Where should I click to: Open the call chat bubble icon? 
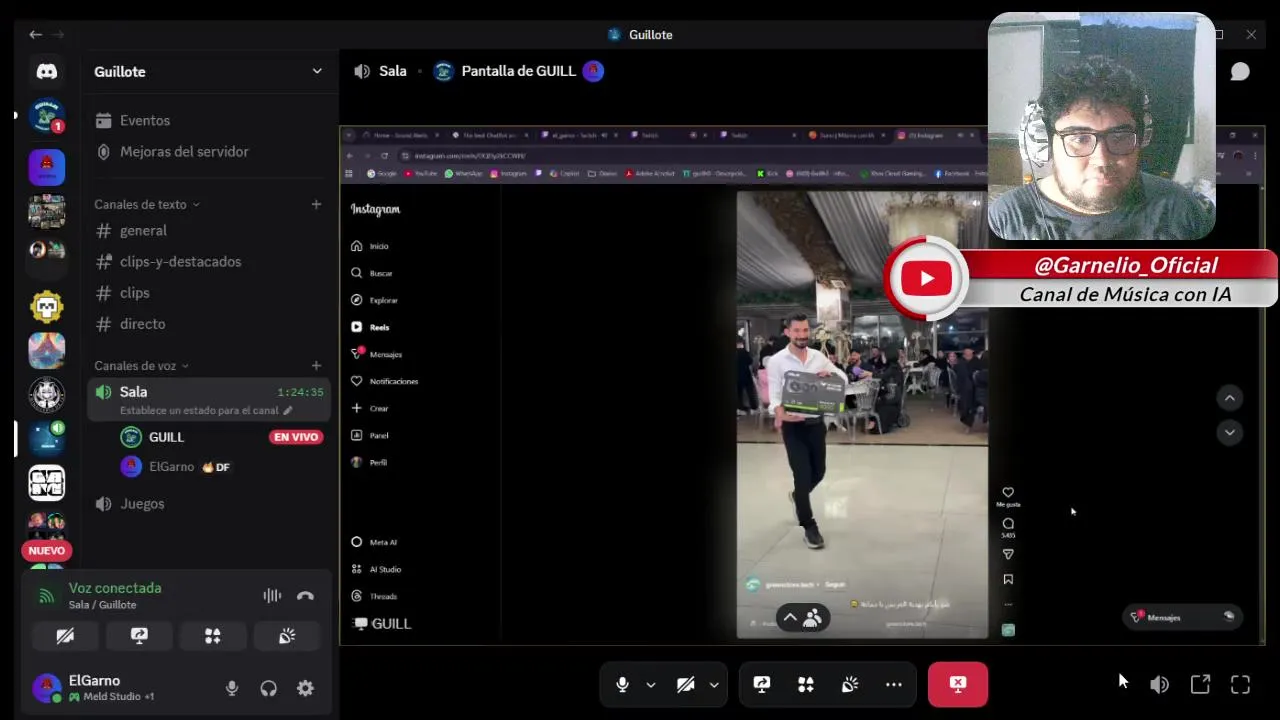click(x=1240, y=71)
